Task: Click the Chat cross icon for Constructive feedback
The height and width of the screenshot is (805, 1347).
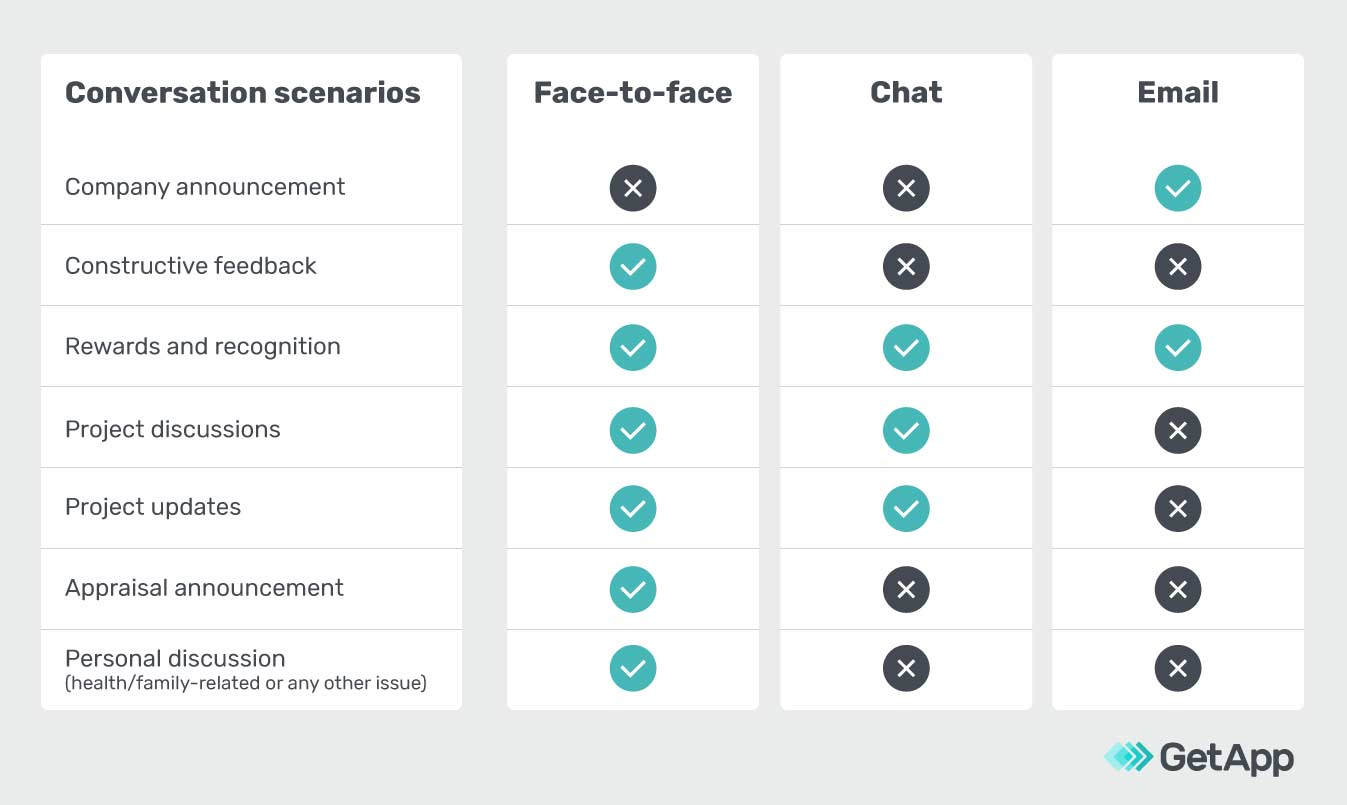Action: (906, 267)
